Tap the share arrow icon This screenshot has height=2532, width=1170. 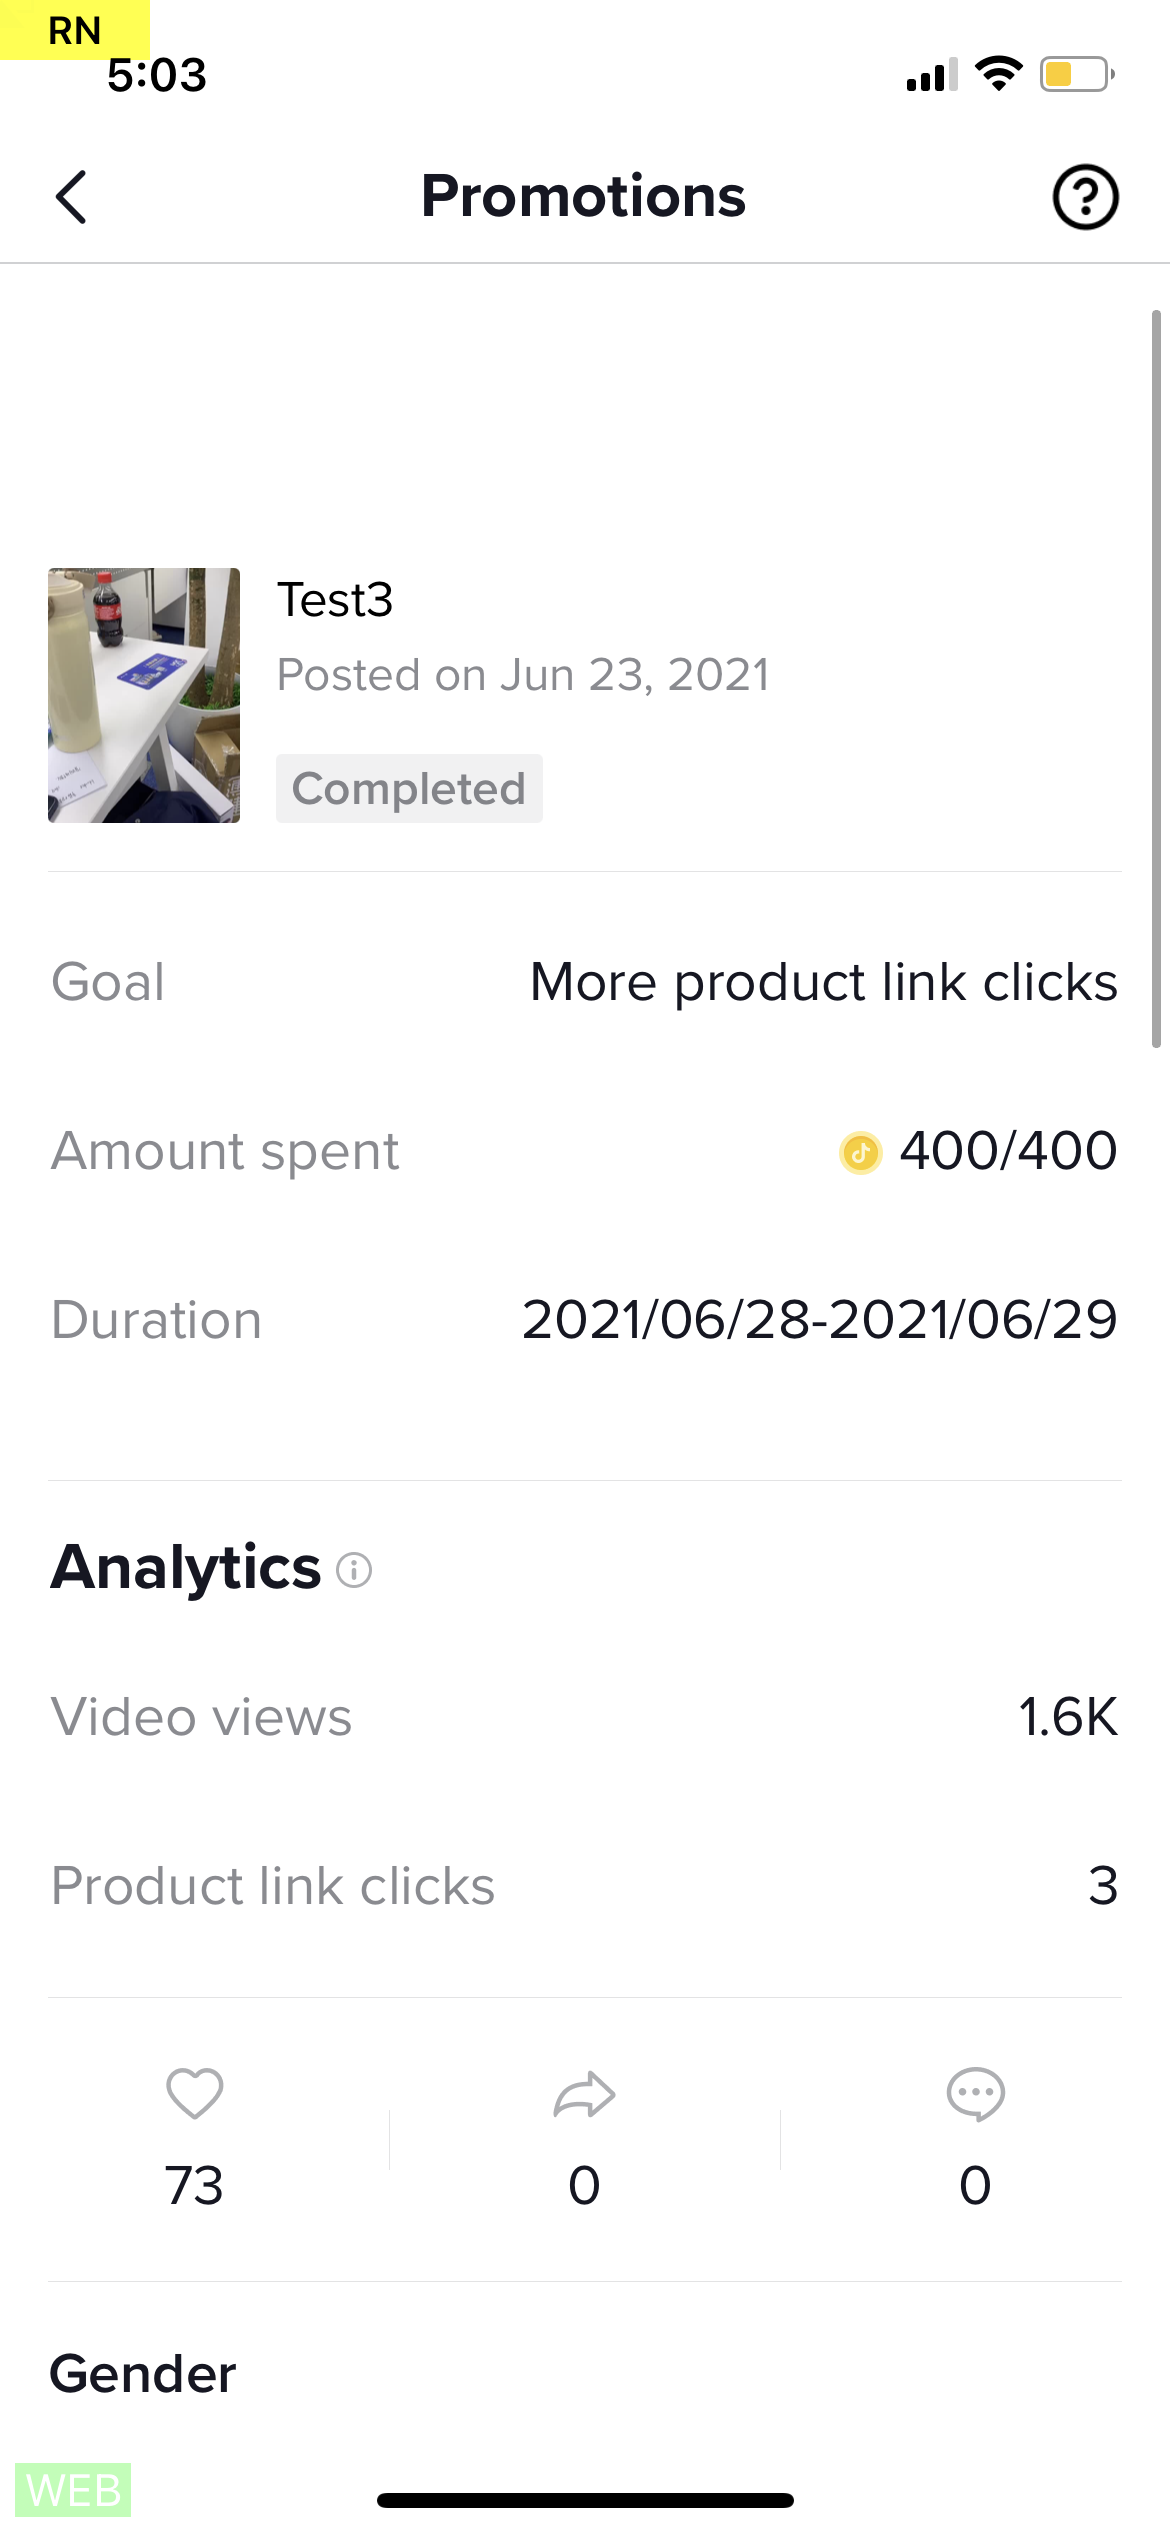[x=584, y=2093]
